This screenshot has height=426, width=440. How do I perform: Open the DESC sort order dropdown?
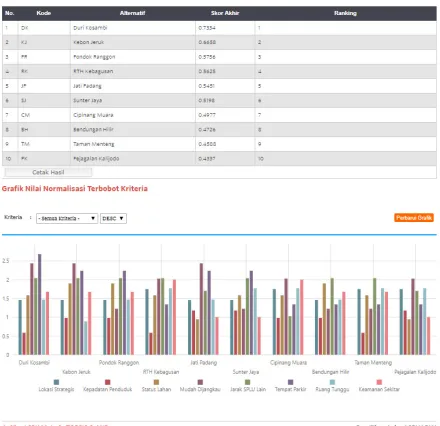pyautogui.click(x=113, y=218)
